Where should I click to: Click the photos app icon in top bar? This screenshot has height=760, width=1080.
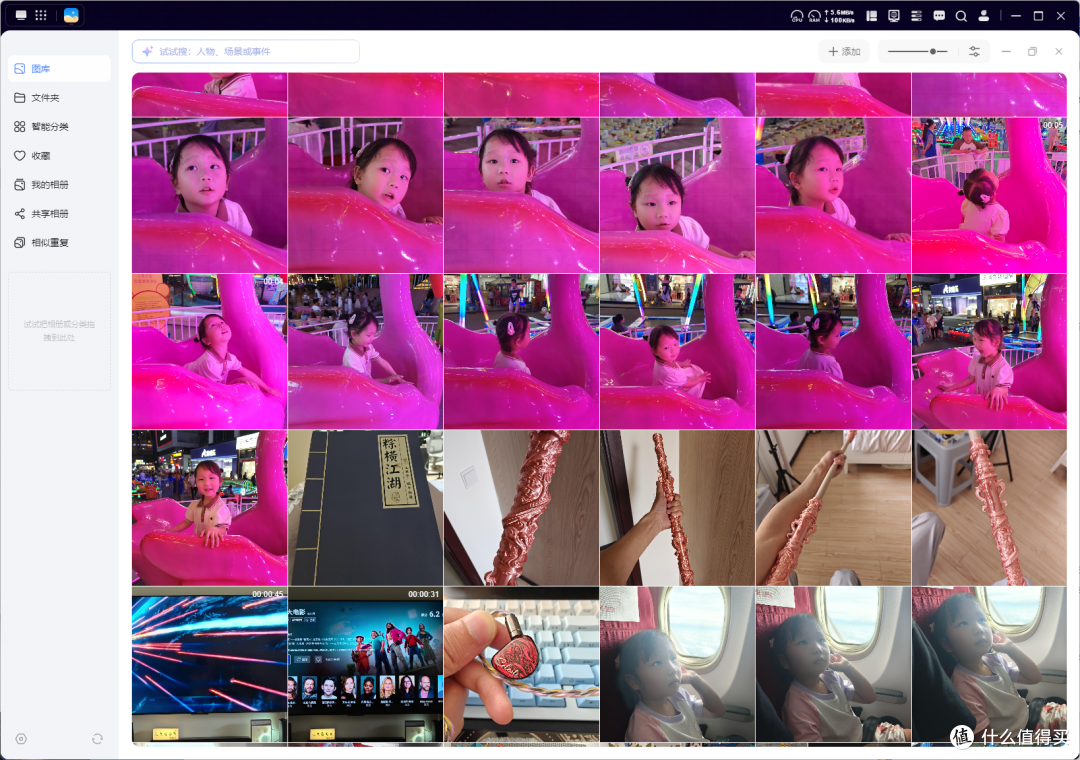point(71,15)
